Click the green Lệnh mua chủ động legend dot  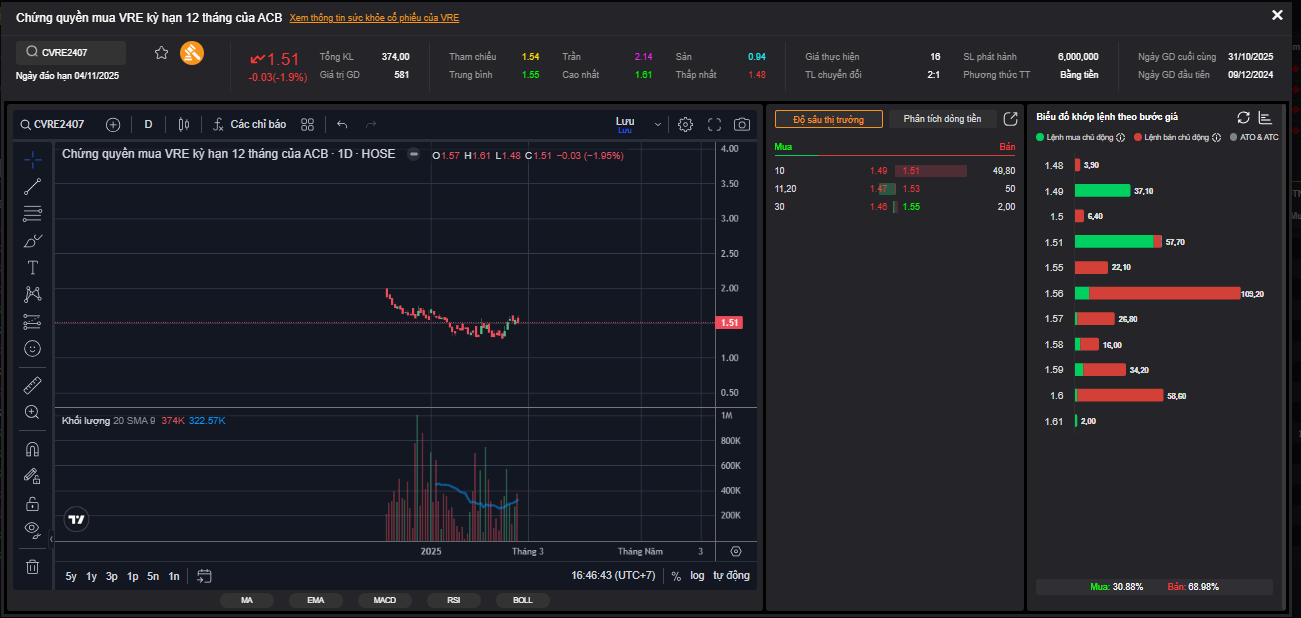tap(1040, 137)
